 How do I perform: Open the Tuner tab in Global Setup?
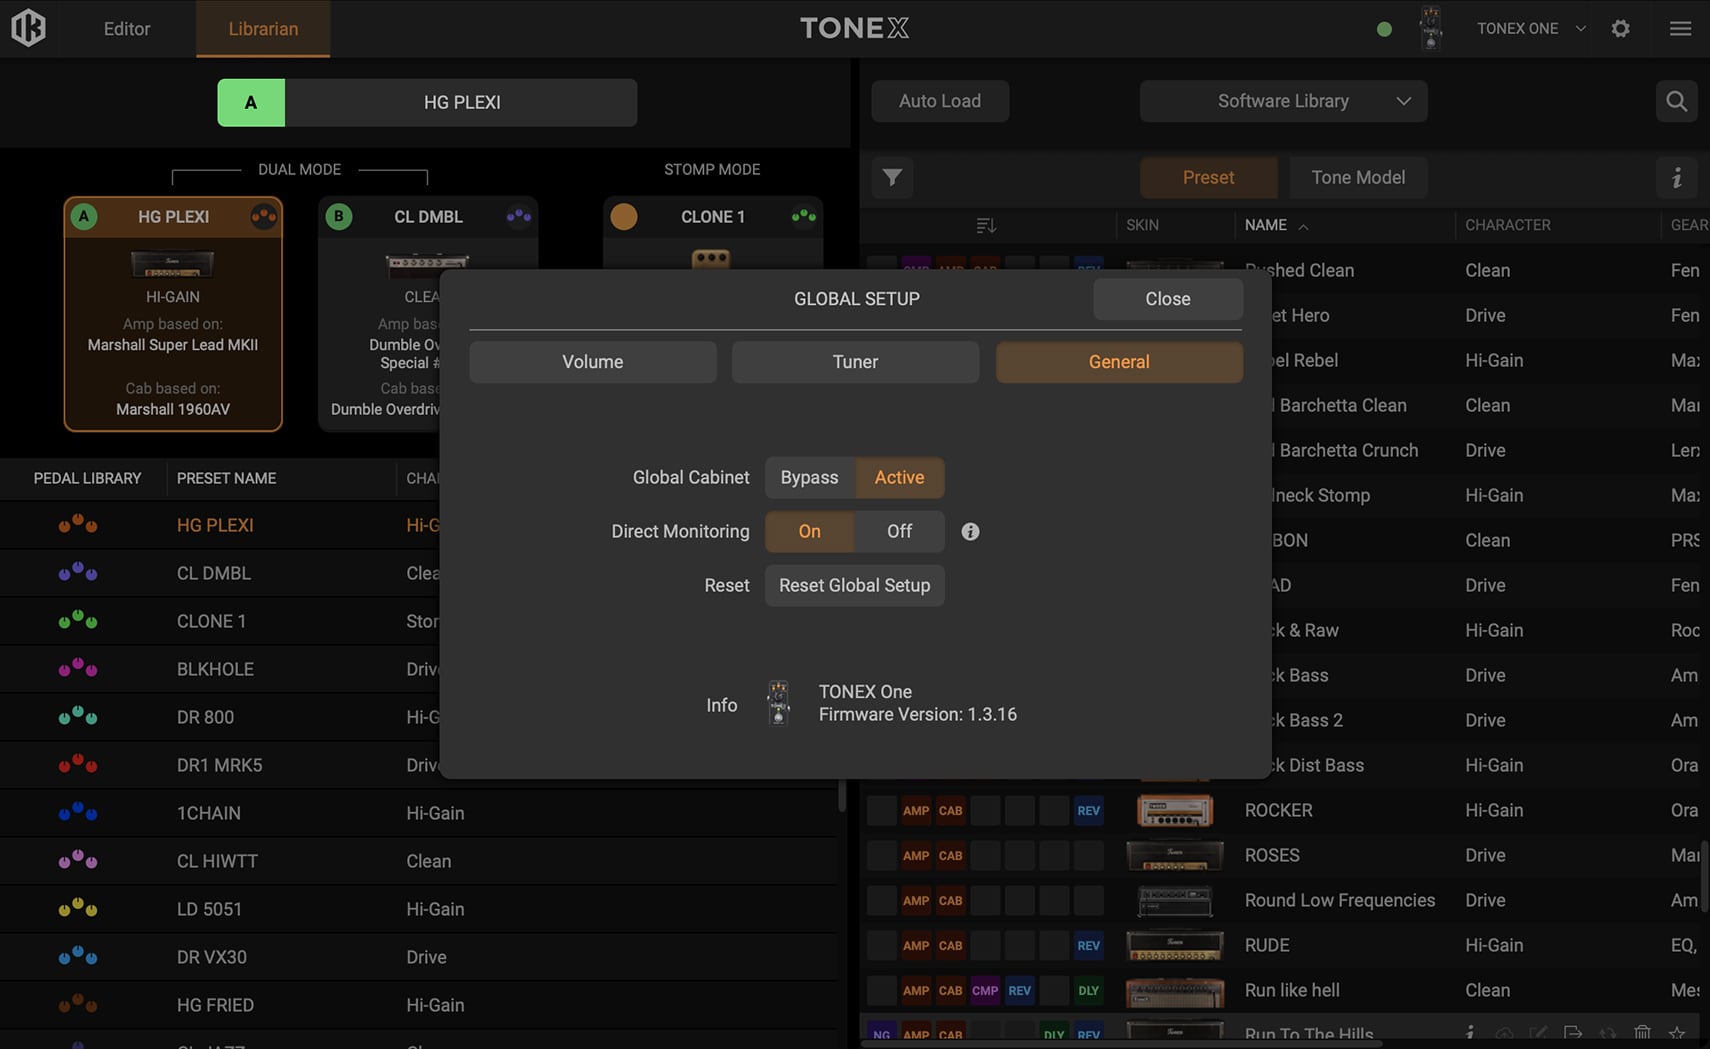[855, 362]
